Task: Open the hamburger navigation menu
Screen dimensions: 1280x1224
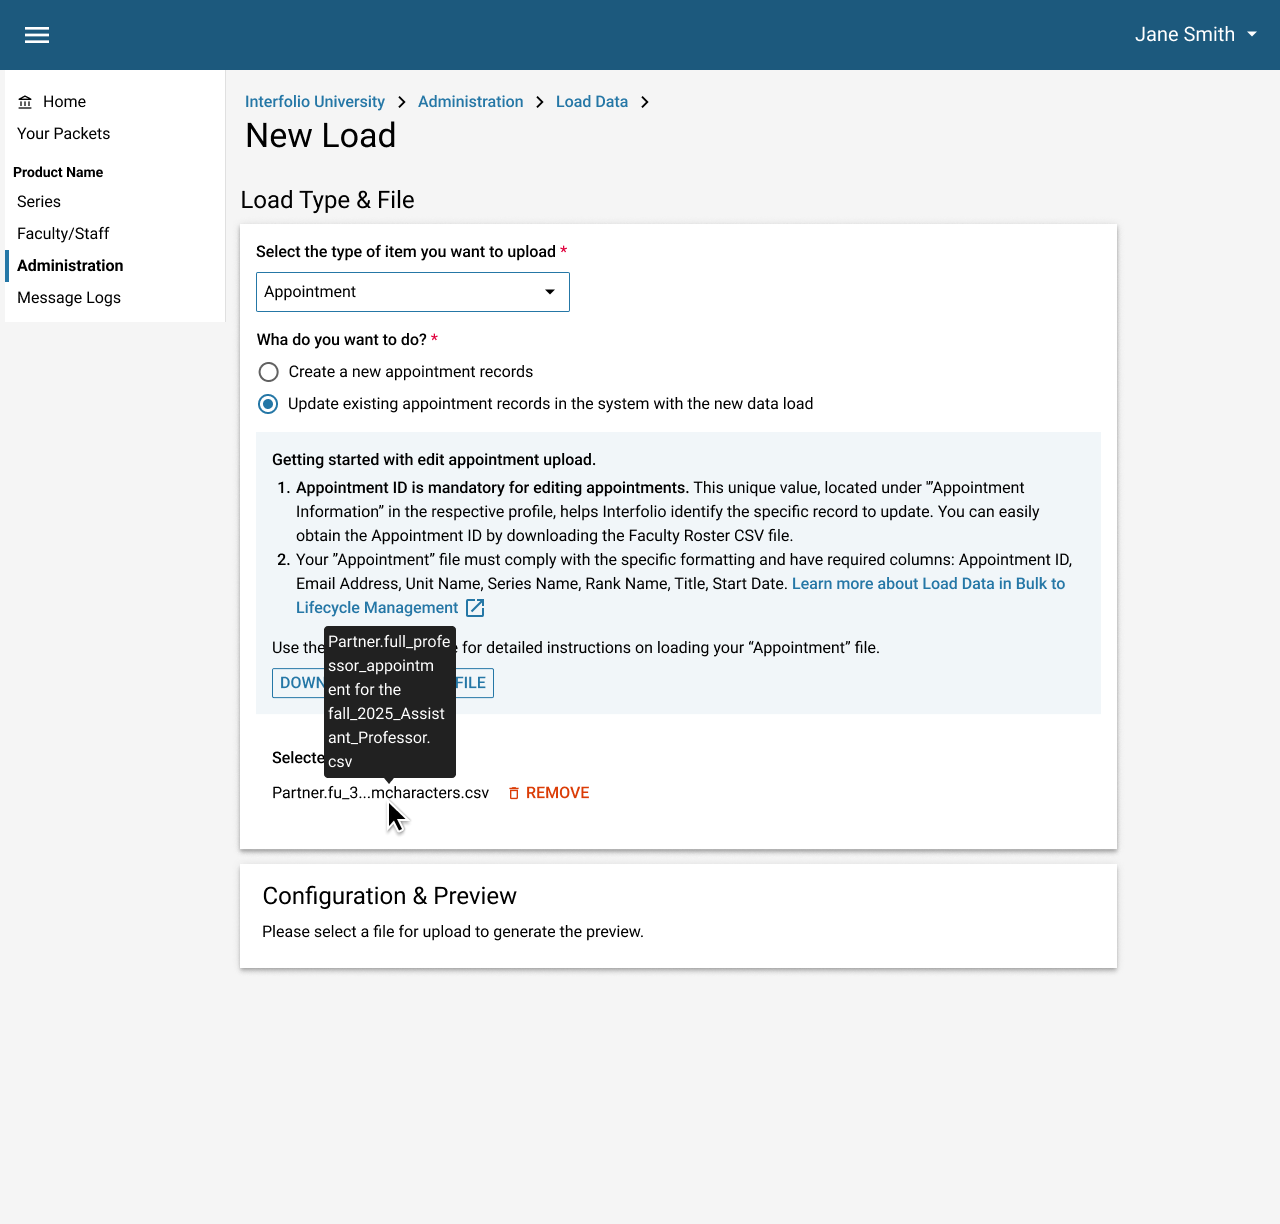Action: click(37, 35)
